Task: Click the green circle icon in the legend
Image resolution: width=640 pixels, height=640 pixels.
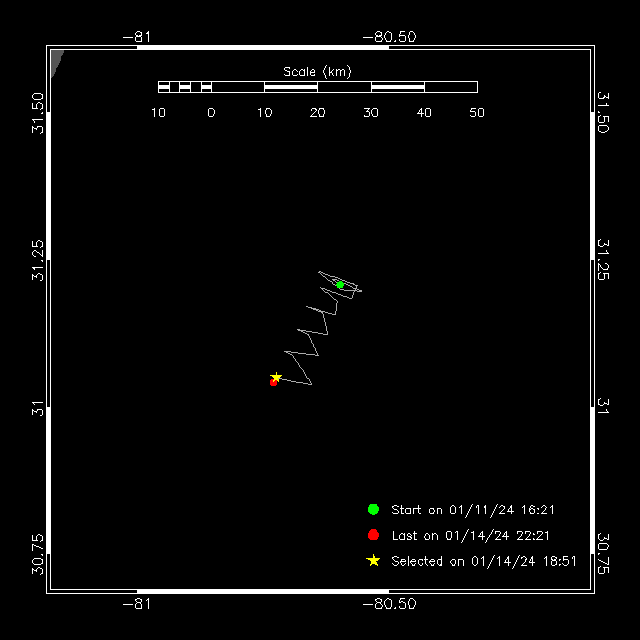Action: (x=373, y=509)
